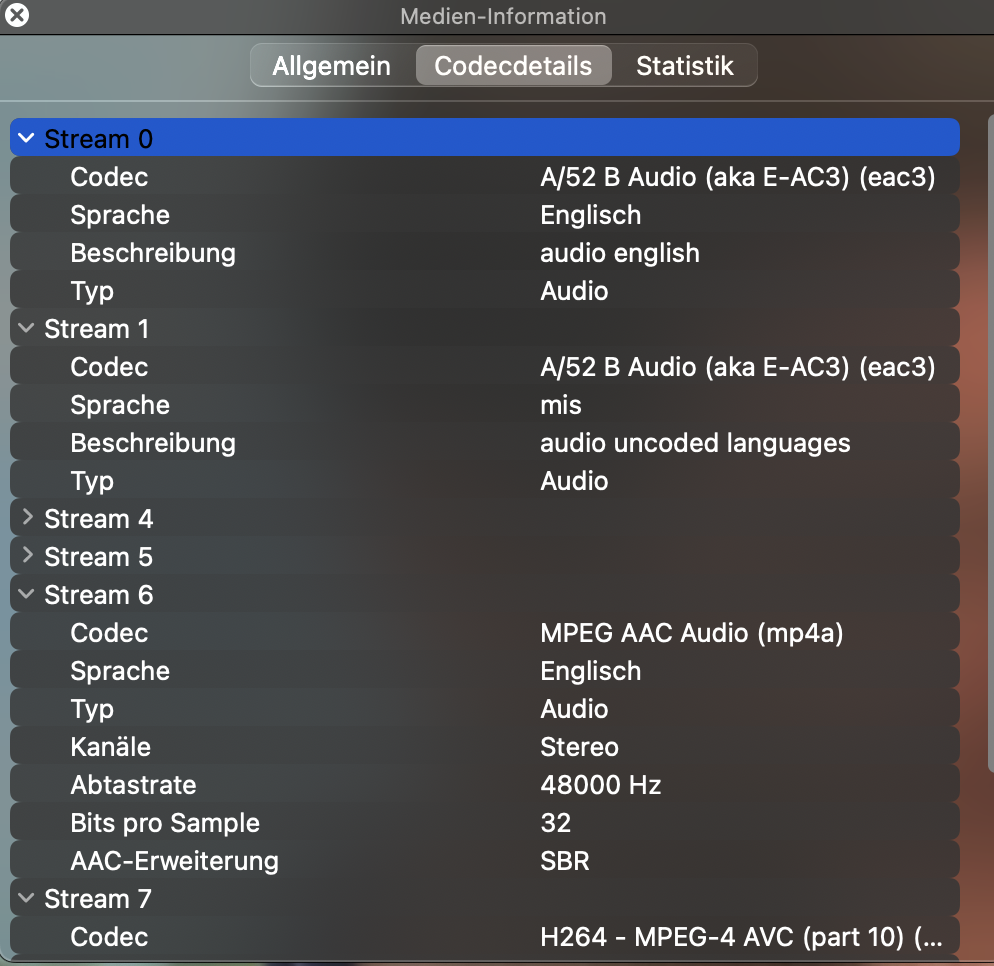Expand Stream 4 using its chevron
Image resolution: width=994 pixels, height=966 pixels.
coord(27,517)
